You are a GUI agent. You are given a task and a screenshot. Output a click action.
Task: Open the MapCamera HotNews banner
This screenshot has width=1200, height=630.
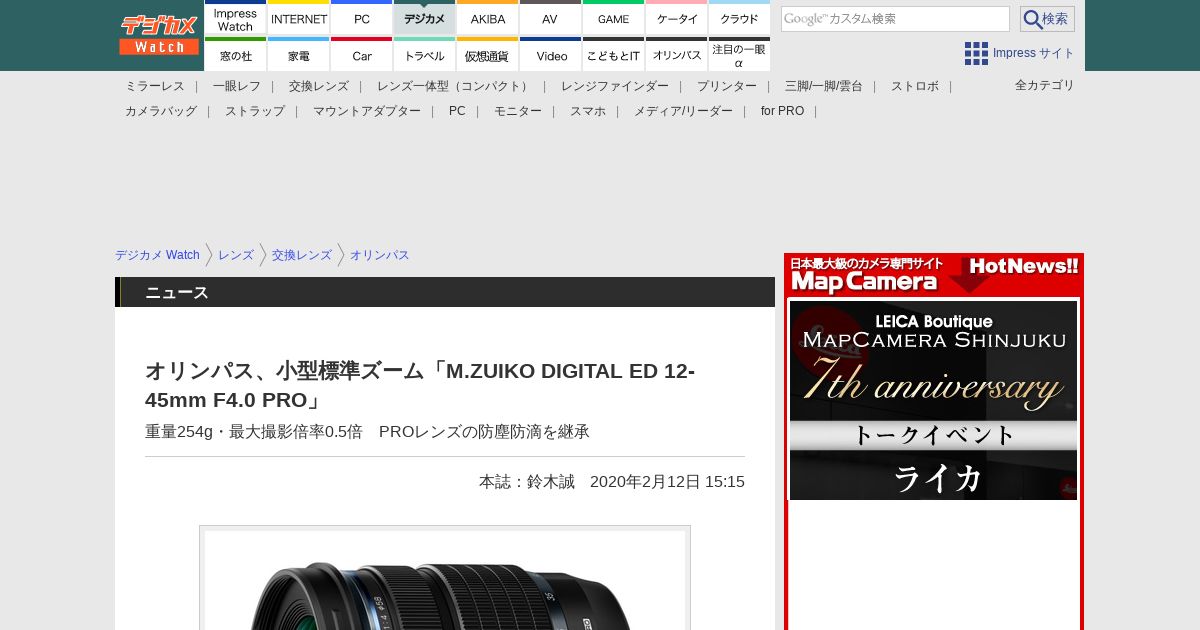pyautogui.click(x=934, y=275)
